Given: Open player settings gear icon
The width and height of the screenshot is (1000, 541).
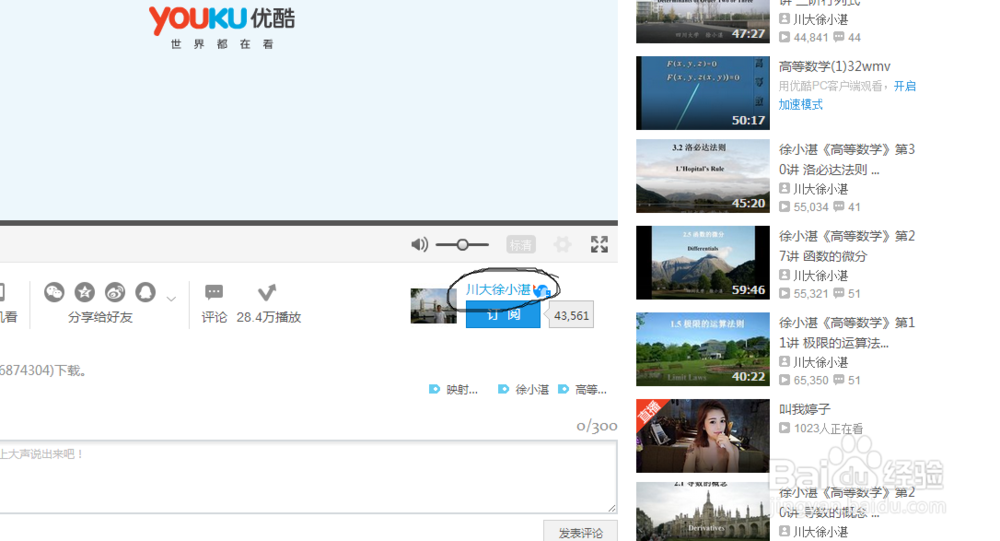Looking at the screenshot, I should coord(562,244).
